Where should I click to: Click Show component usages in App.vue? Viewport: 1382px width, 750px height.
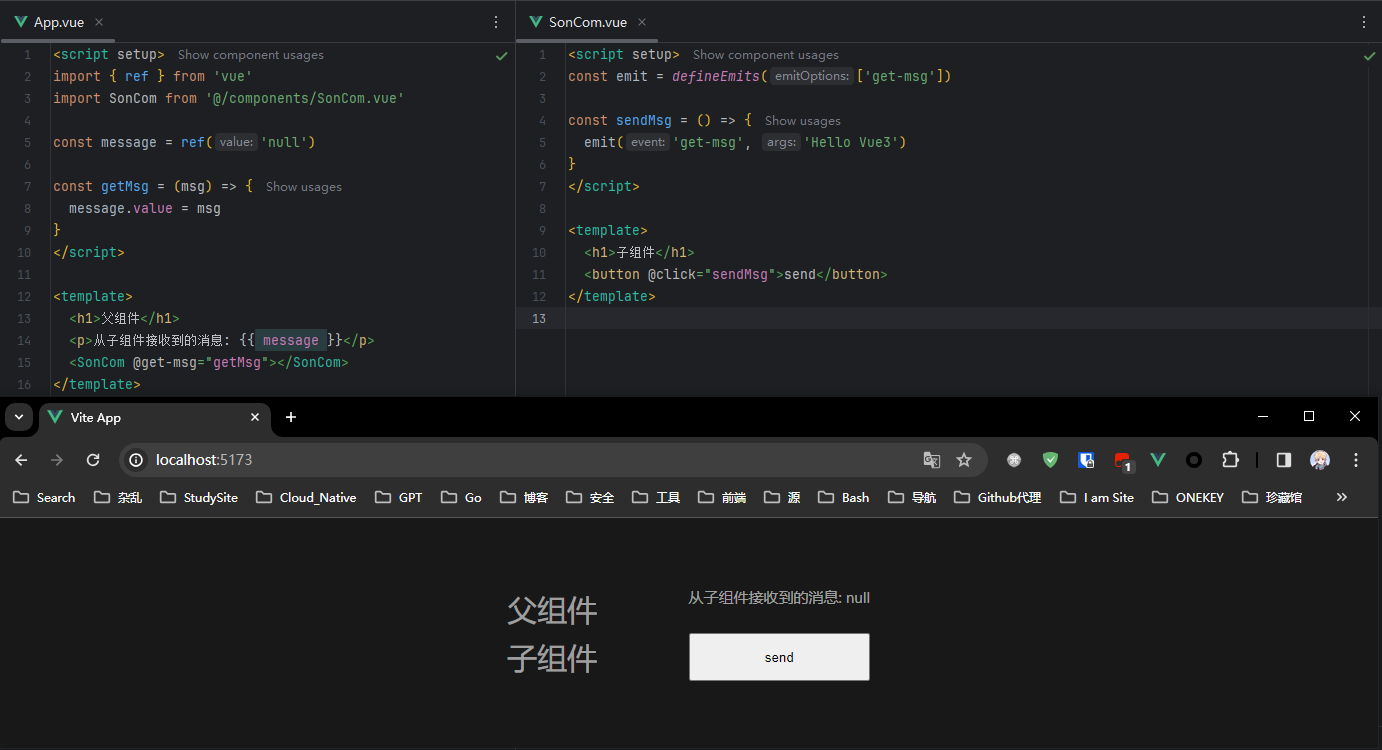[251, 55]
